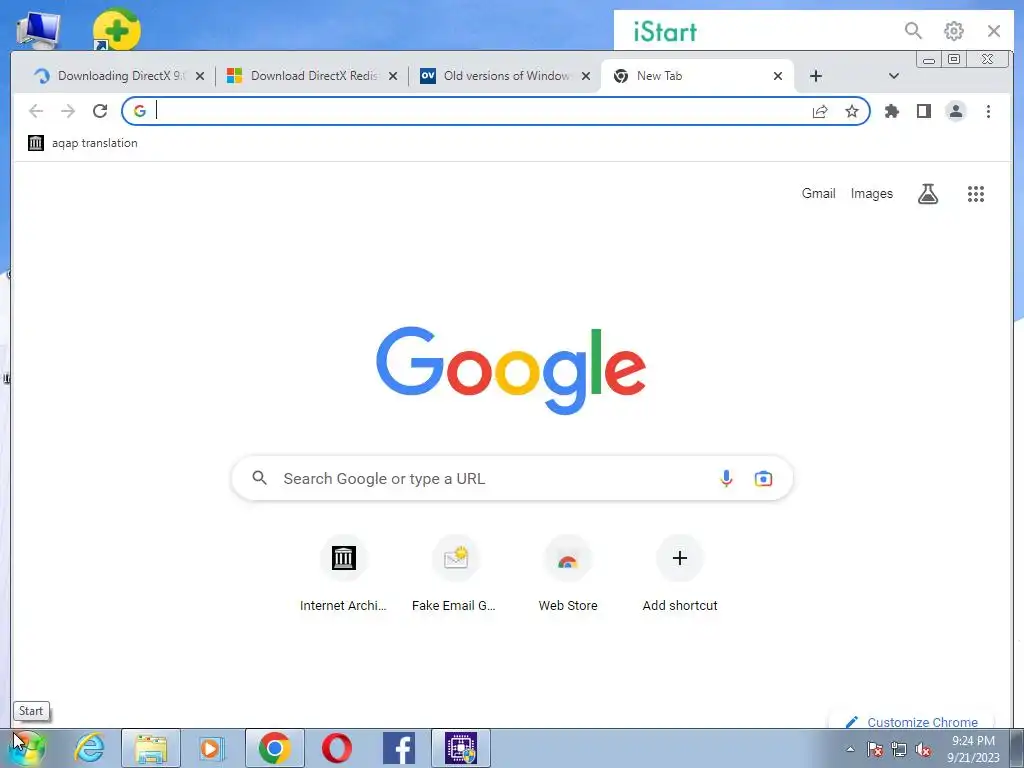Open the Search Labs flask icon
Screen dimensions: 1024x768
(x=927, y=194)
